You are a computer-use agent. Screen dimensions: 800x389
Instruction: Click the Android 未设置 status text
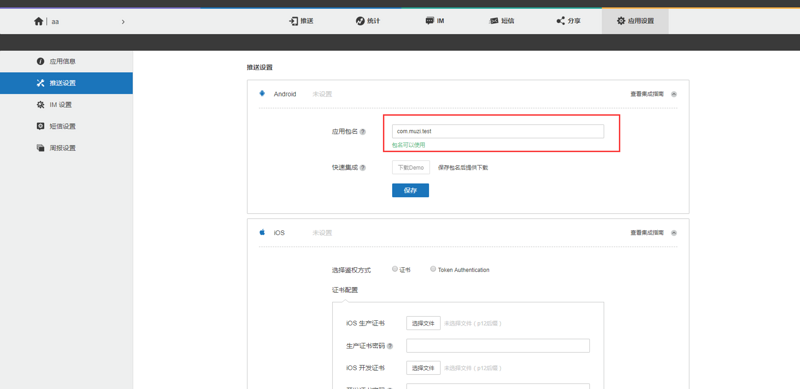(322, 94)
